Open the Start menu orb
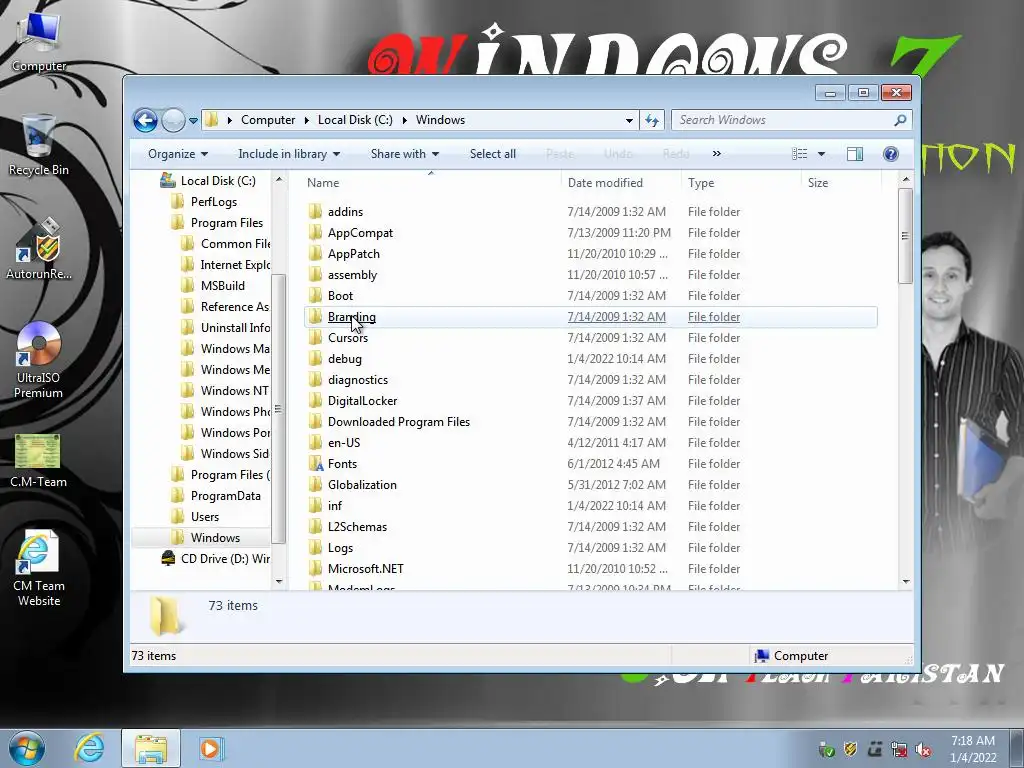 [x=27, y=748]
